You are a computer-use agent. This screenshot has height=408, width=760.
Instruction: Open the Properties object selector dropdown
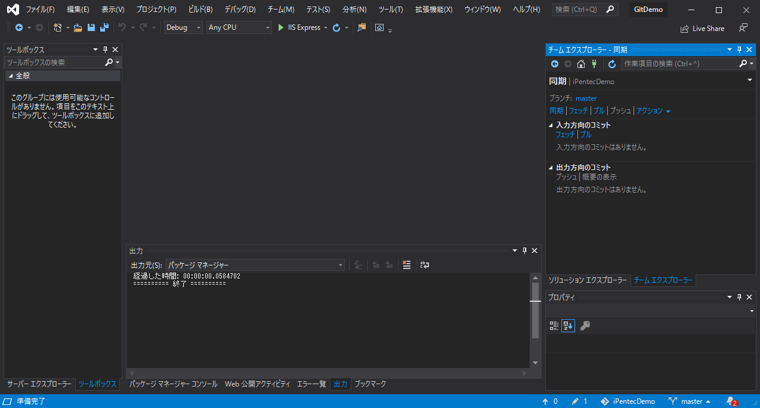752,311
